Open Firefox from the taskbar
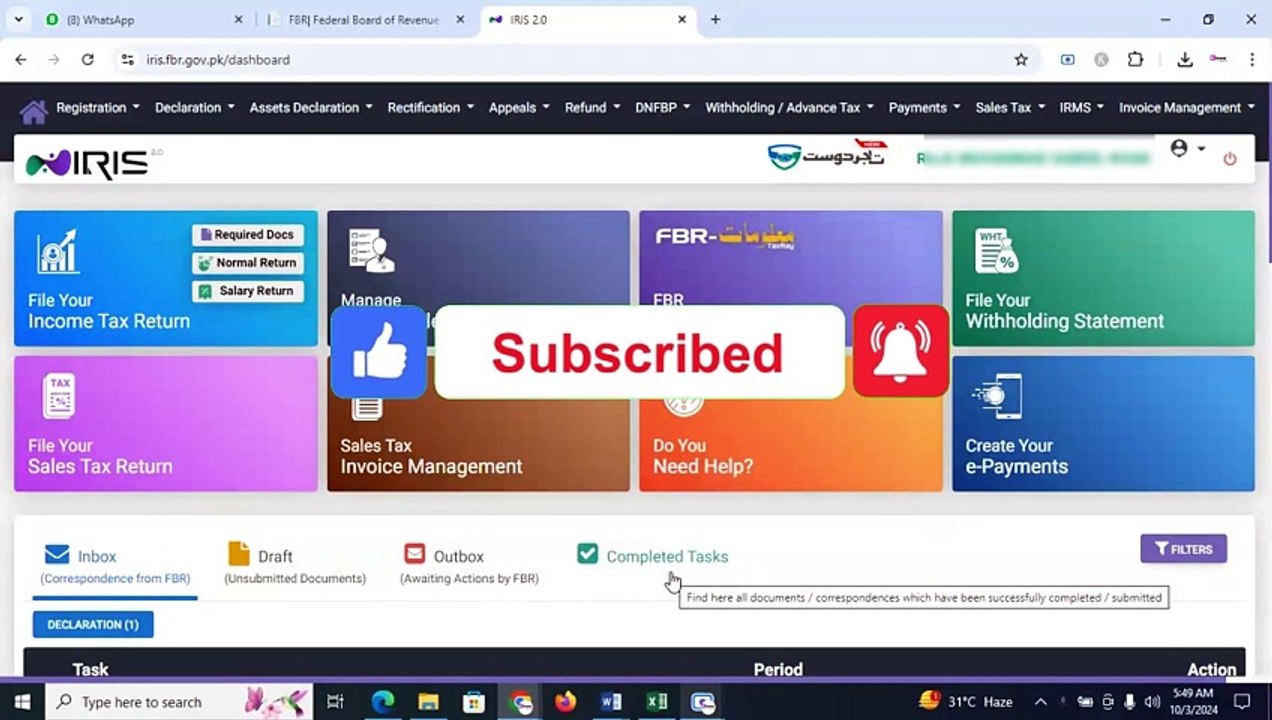The width and height of the screenshot is (1272, 720). [566, 702]
